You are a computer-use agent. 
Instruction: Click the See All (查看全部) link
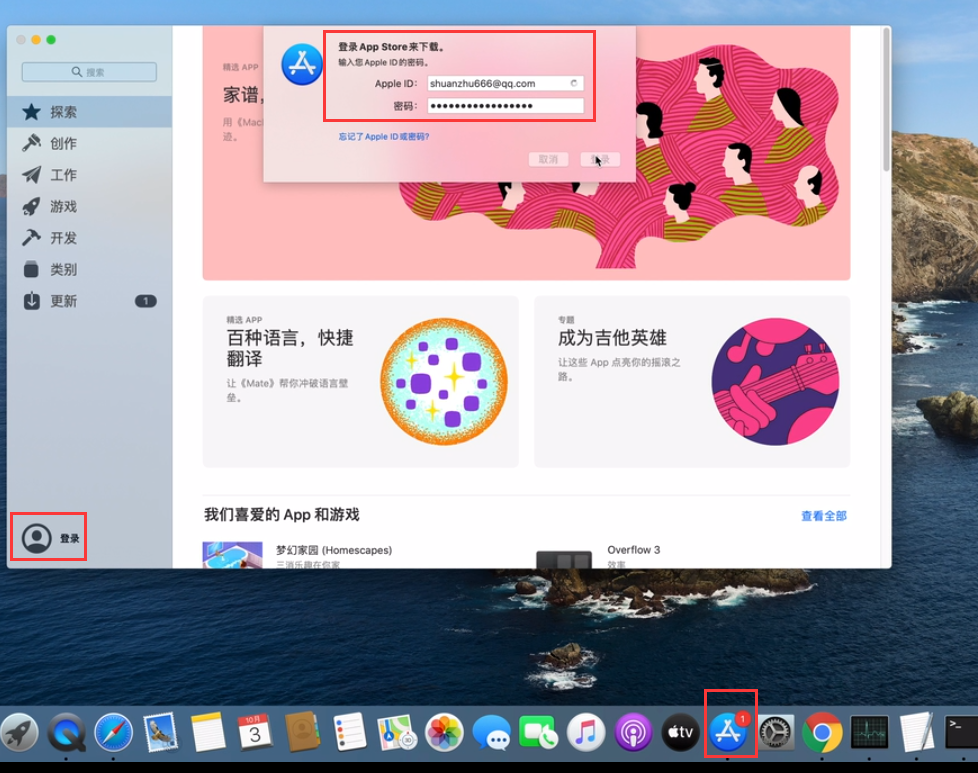coord(824,516)
